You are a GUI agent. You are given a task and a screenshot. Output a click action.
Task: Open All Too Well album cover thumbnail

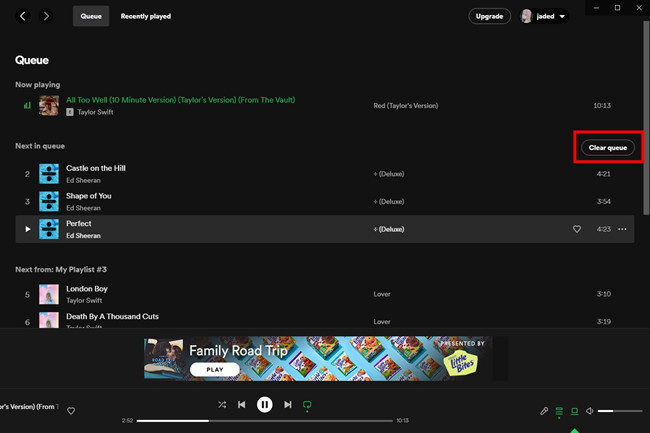coord(49,106)
